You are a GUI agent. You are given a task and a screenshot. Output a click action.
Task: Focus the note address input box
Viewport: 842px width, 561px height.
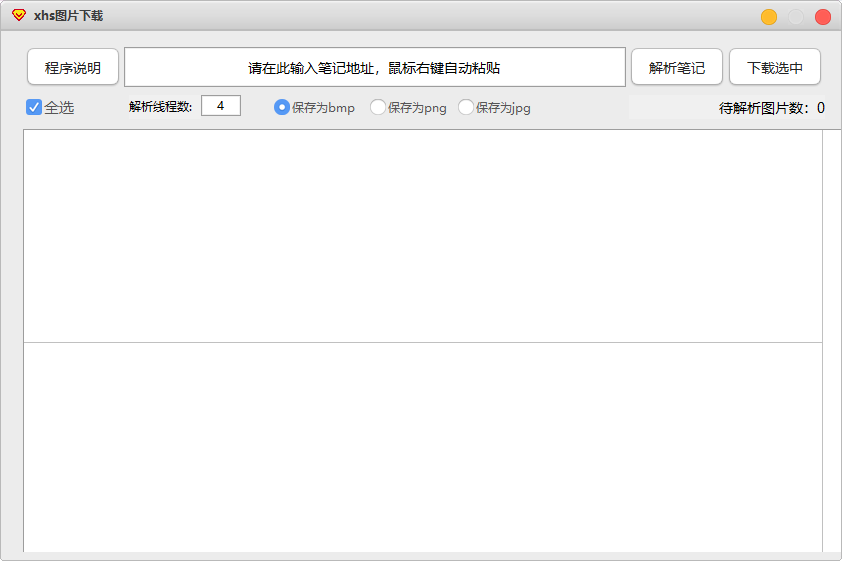point(375,67)
